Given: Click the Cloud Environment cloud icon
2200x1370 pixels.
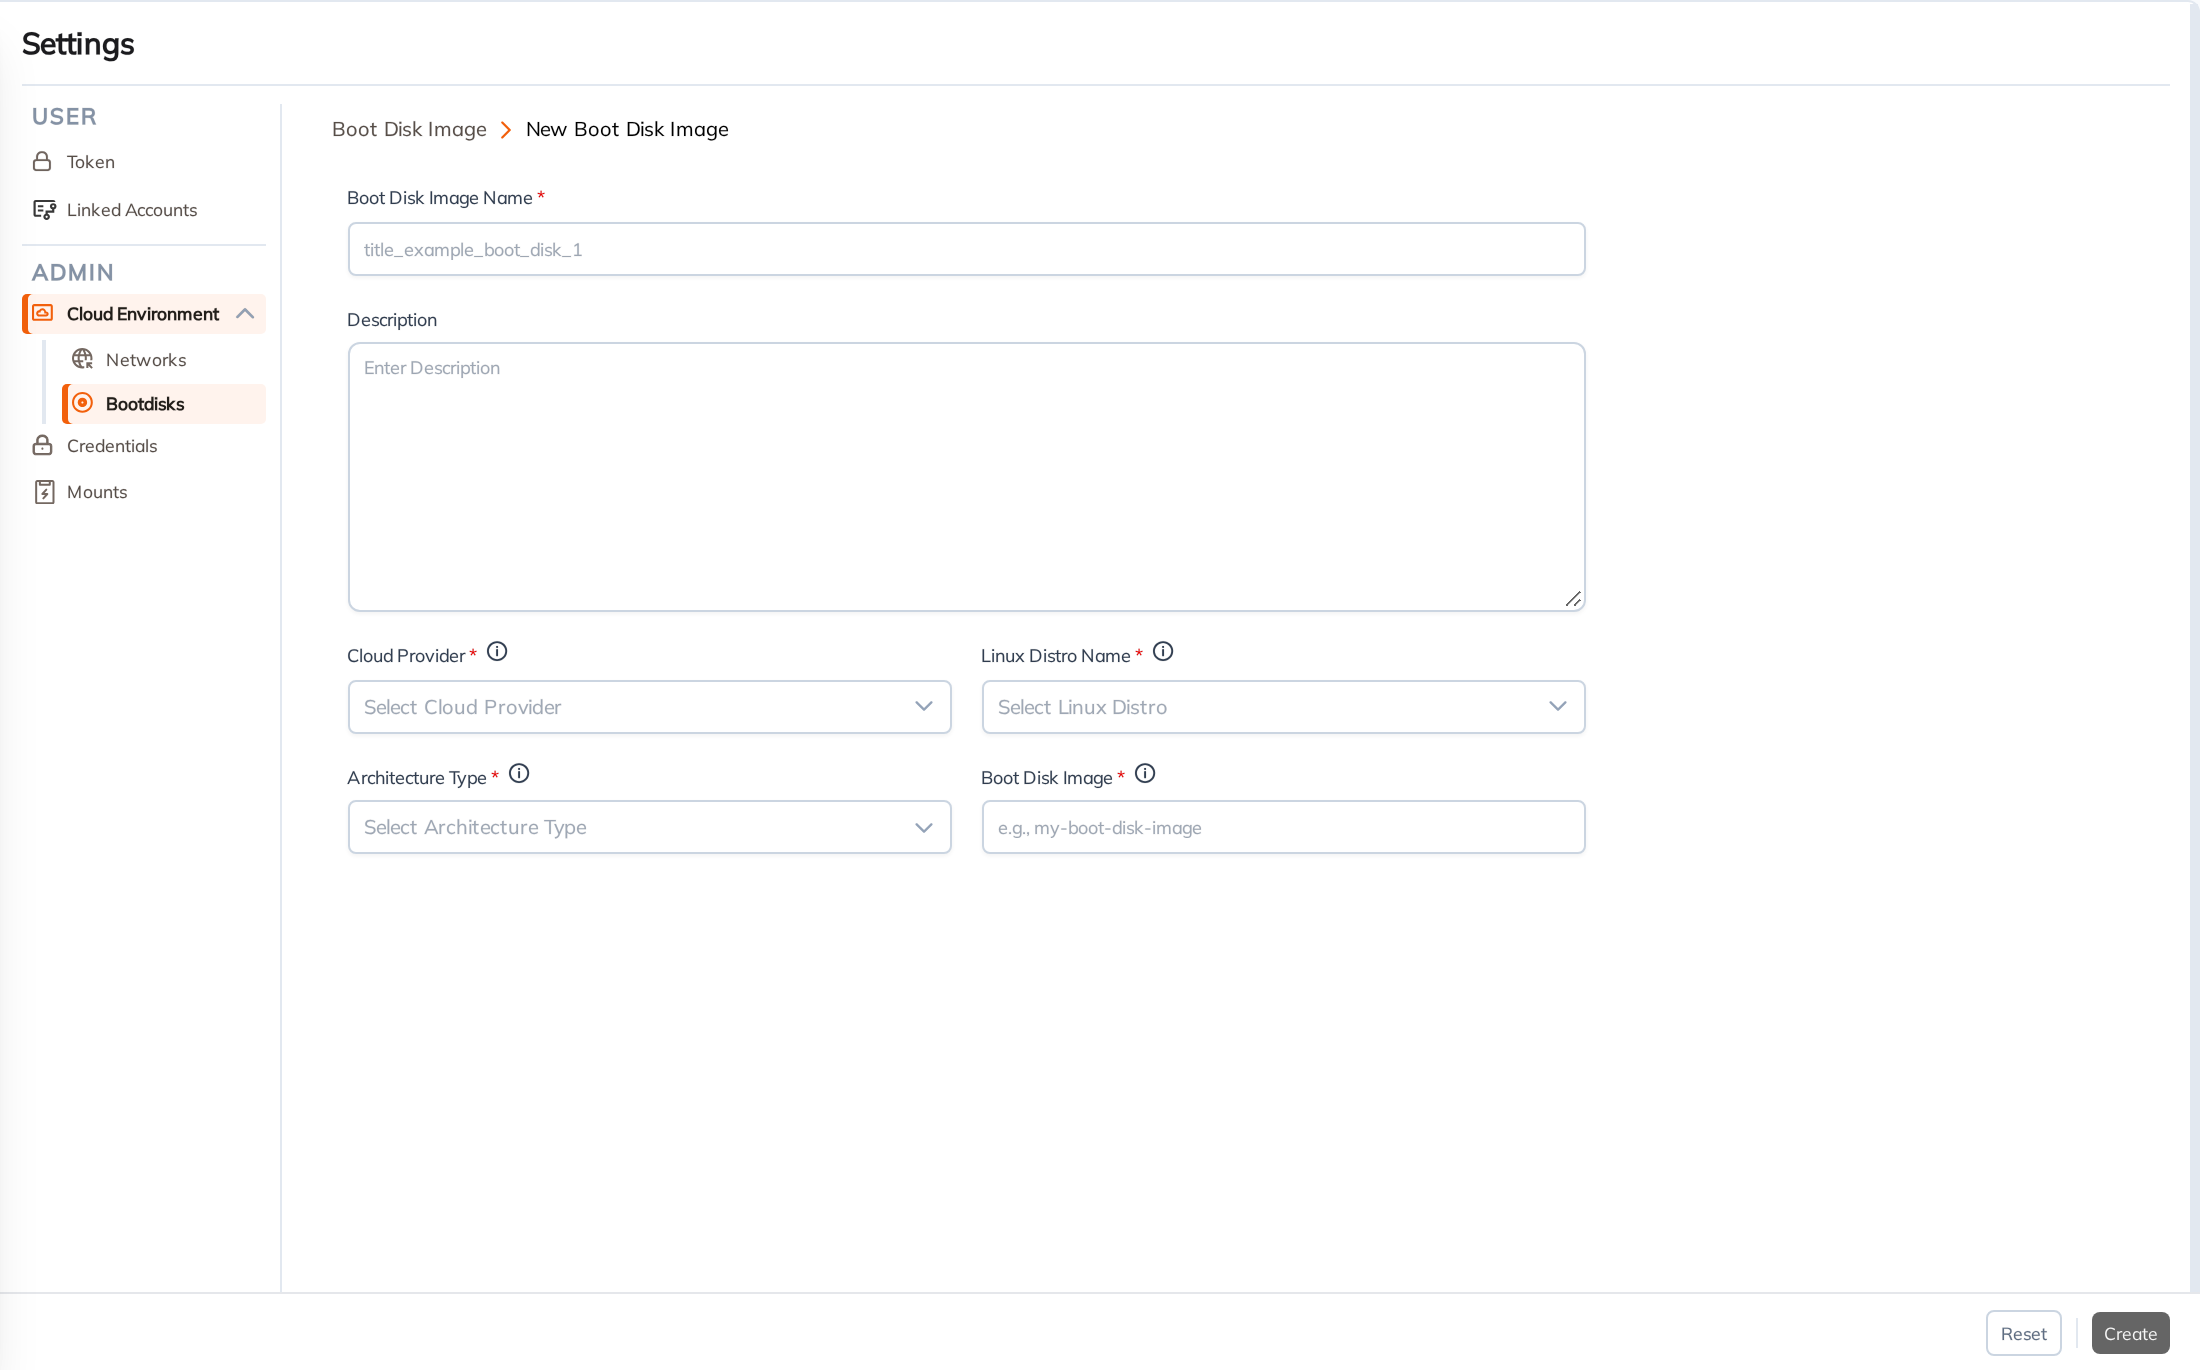Looking at the screenshot, I should 43,313.
